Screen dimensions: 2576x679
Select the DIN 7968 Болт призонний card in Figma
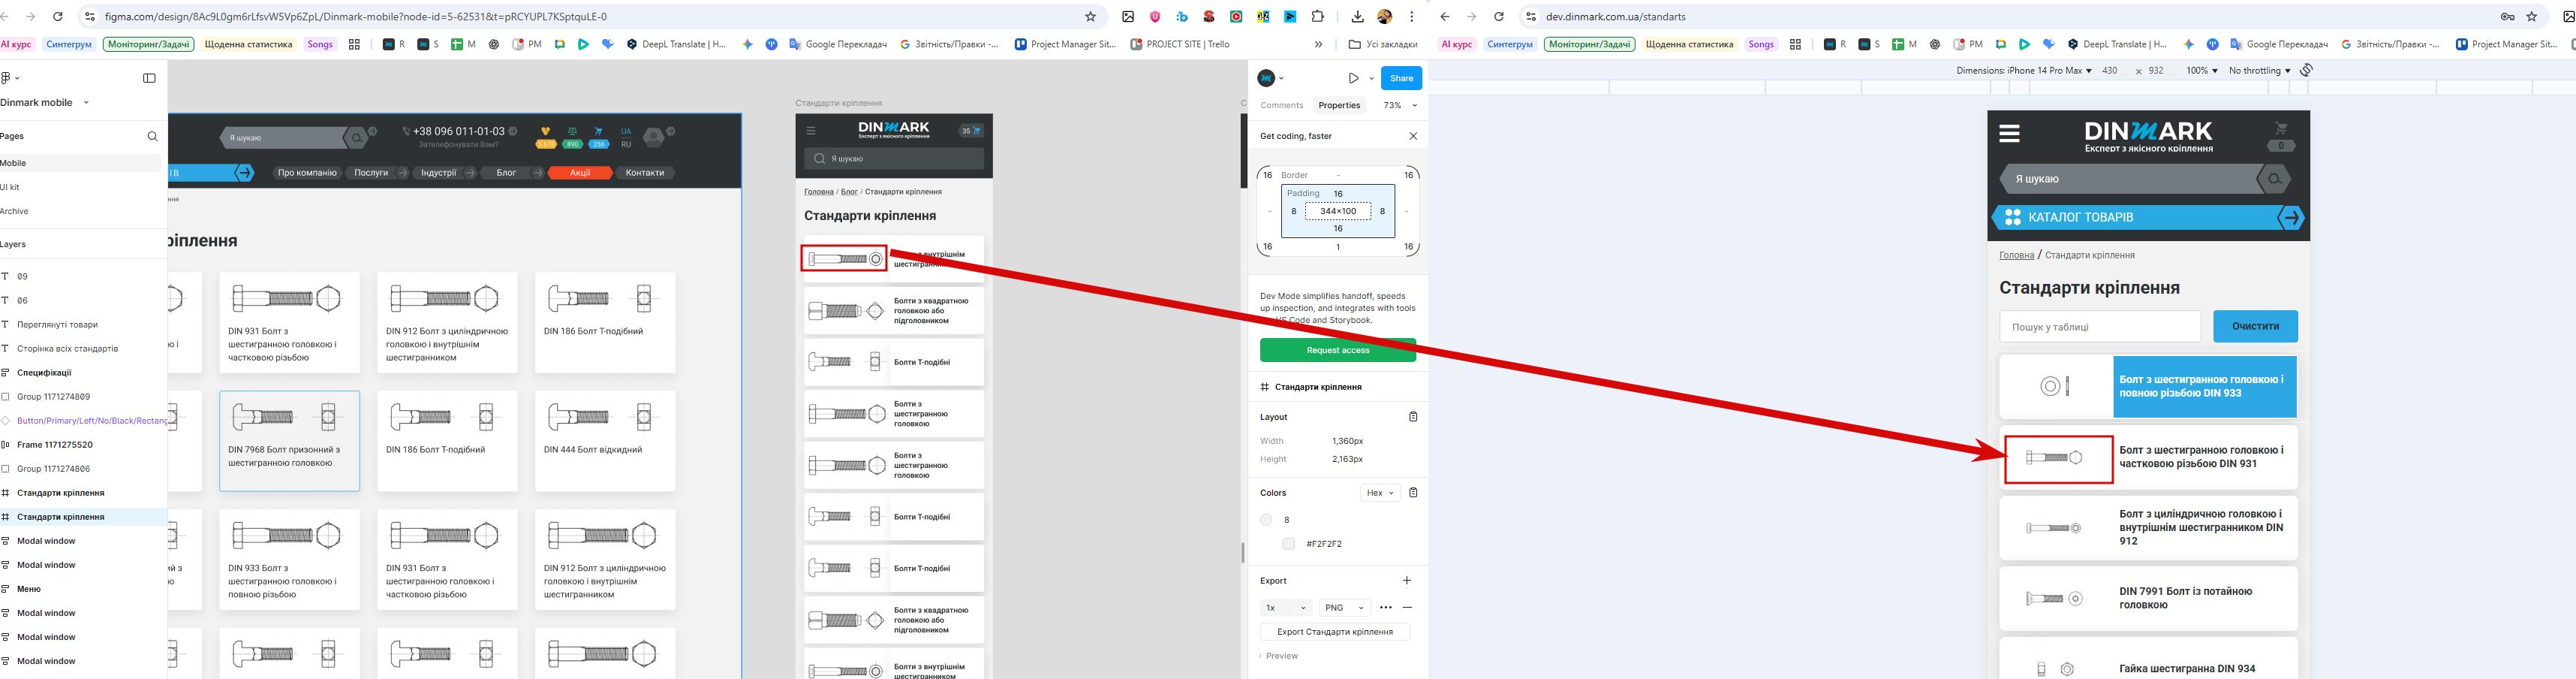point(289,441)
